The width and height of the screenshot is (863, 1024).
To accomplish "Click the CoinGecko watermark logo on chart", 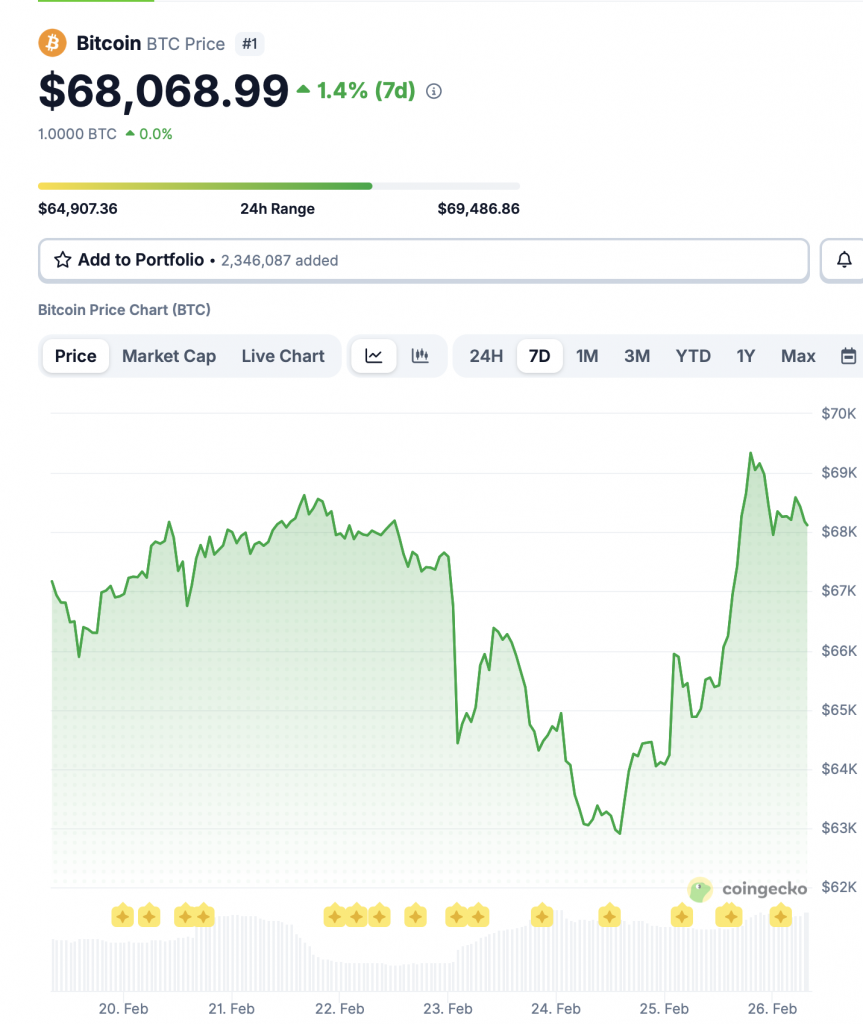I will pos(748,889).
